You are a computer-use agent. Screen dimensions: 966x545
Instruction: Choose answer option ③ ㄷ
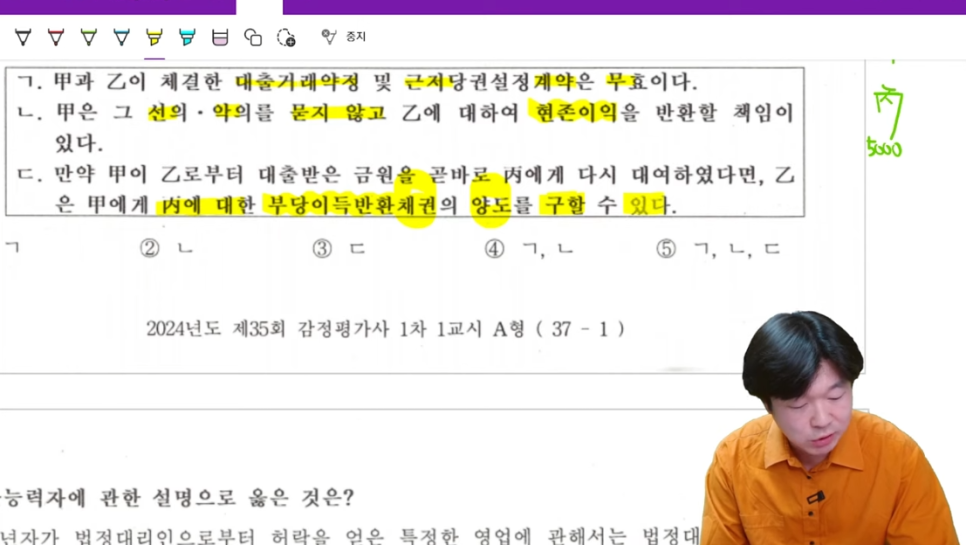[338, 249]
